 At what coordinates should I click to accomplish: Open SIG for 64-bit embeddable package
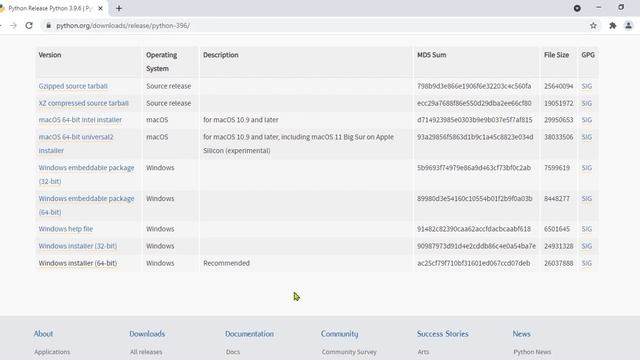[x=587, y=199]
